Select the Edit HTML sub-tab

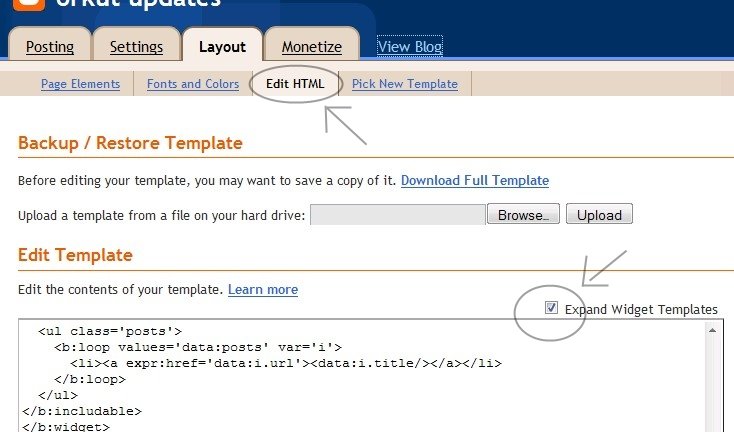coord(295,84)
